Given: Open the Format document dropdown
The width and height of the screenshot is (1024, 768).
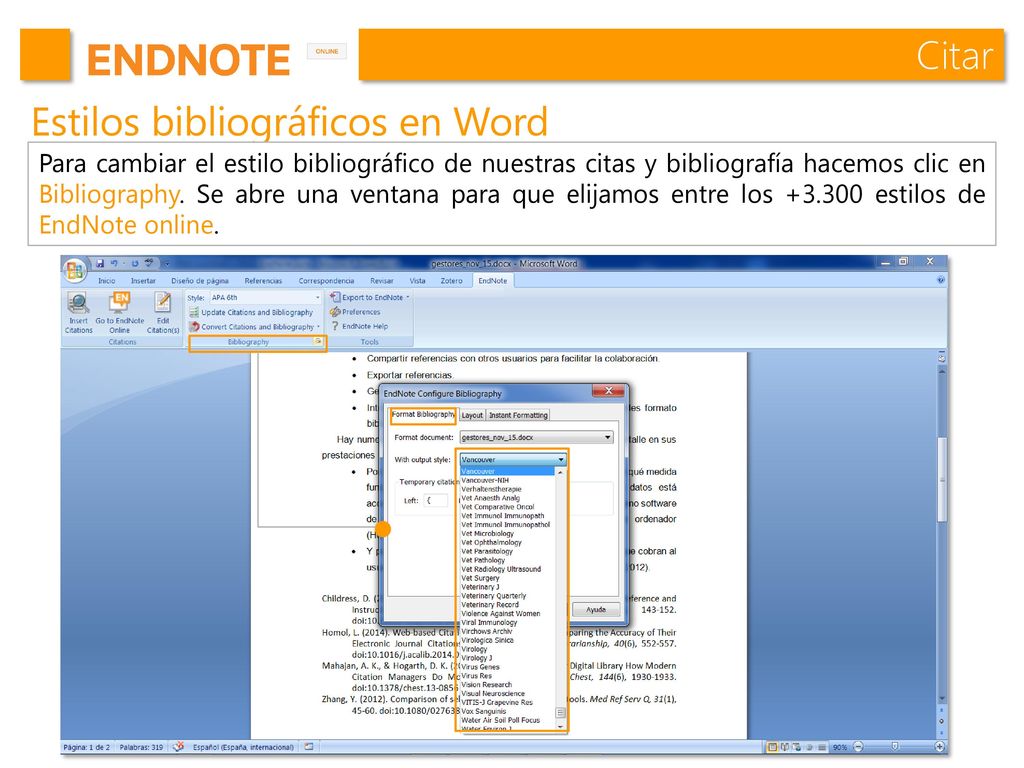Looking at the screenshot, I should (536, 438).
